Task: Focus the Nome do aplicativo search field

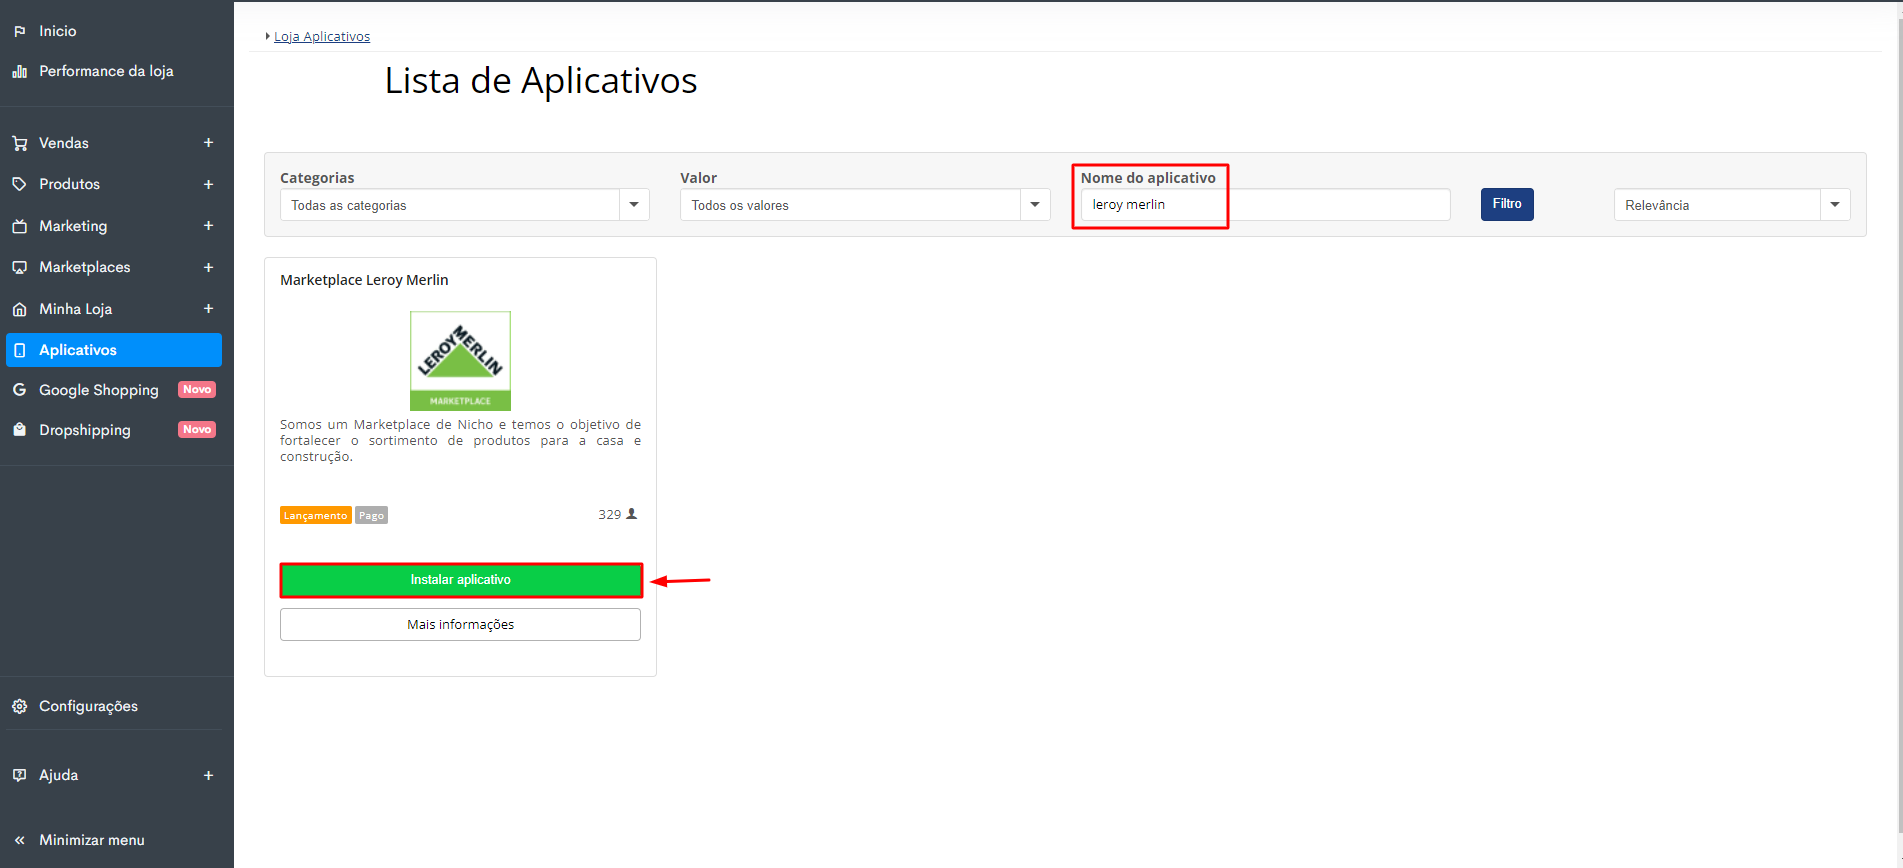Action: point(1266,204)
